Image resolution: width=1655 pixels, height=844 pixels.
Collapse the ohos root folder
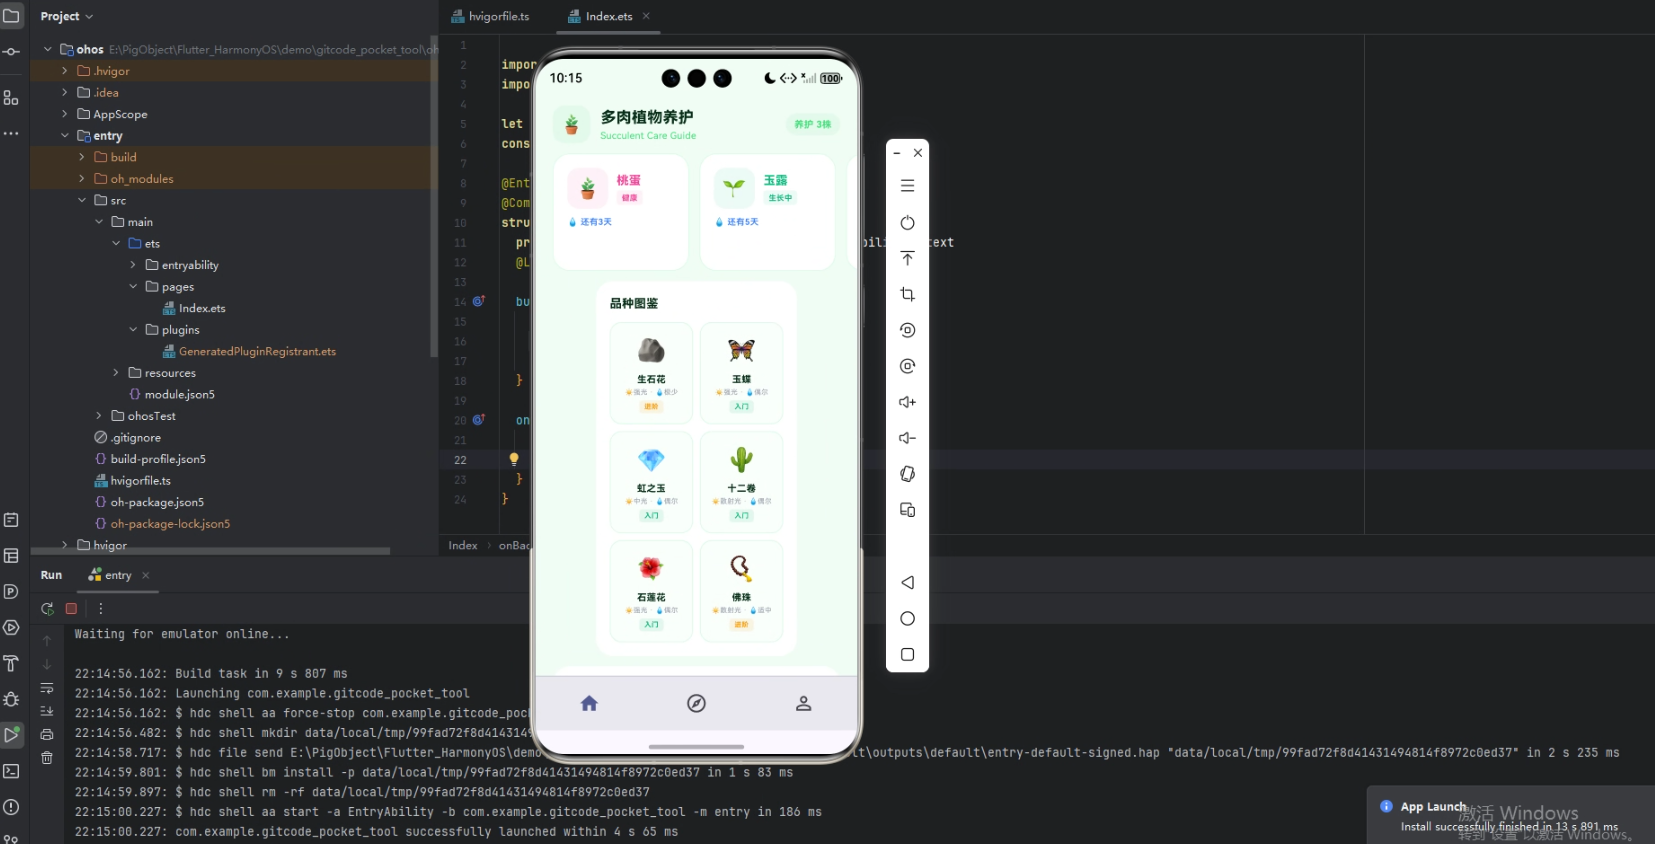pos(47,49)
